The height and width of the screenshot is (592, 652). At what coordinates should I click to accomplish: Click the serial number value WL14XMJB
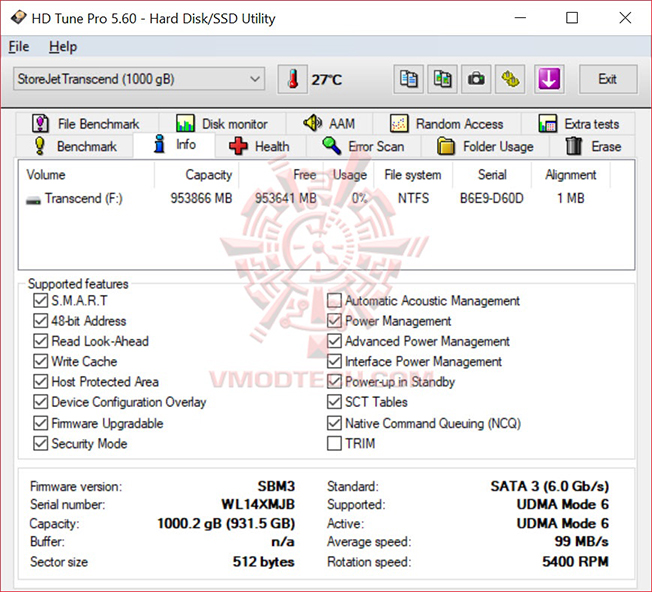(x=258, y=504)
